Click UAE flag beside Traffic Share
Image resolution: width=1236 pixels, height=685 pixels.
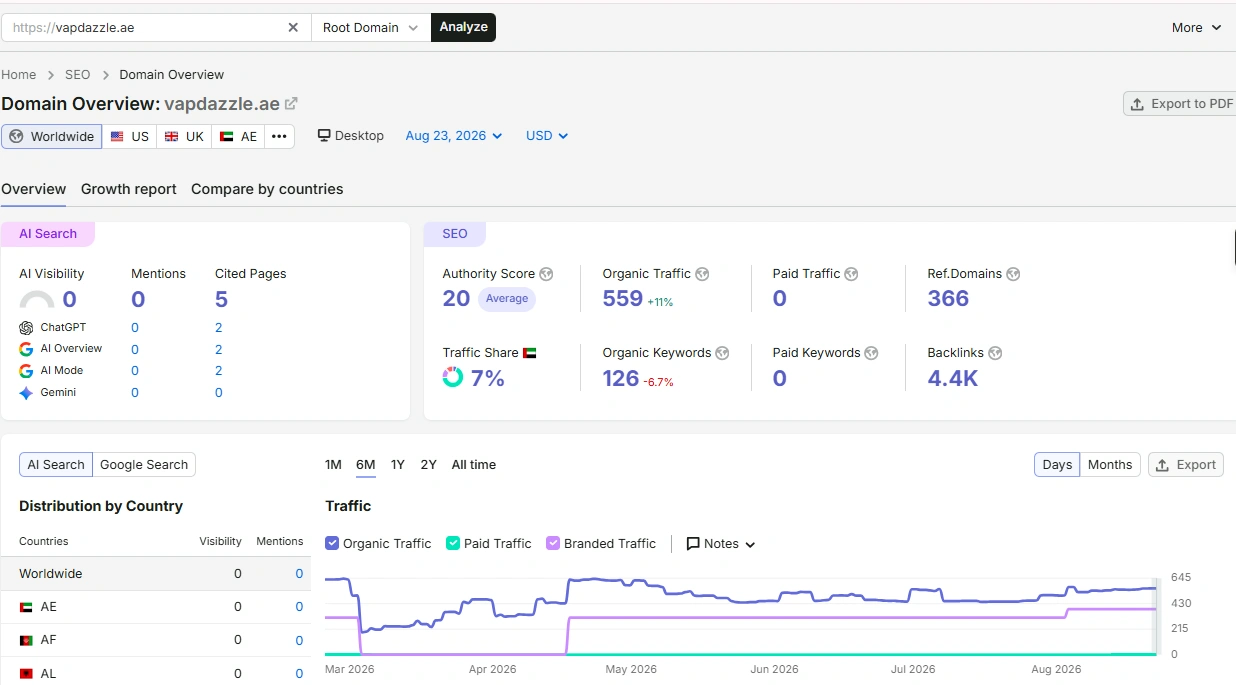coord(530,353)
